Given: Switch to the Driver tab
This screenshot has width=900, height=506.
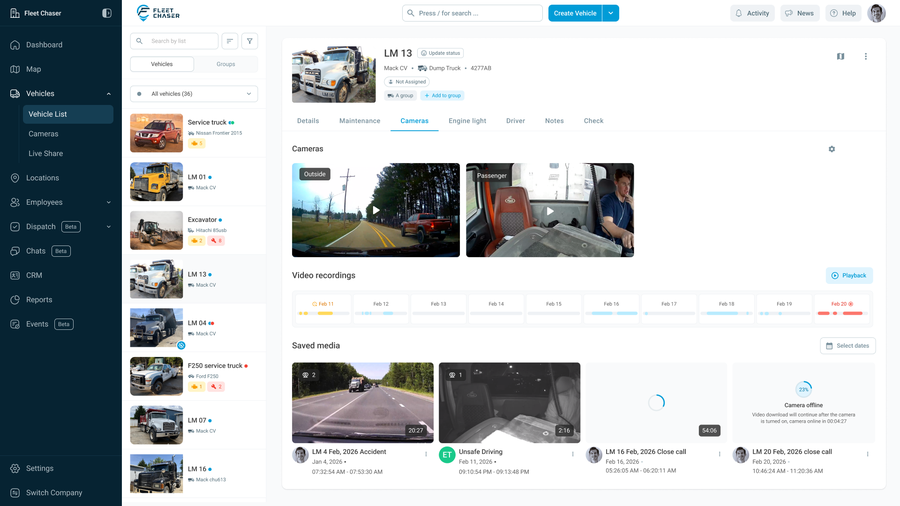Looking at the screenshot, I should tap(515, 121).
